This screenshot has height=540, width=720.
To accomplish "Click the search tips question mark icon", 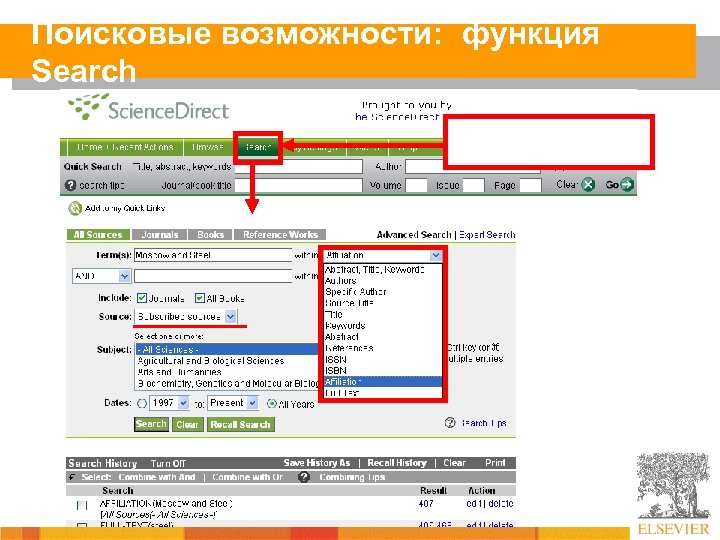I will [70, 186].
